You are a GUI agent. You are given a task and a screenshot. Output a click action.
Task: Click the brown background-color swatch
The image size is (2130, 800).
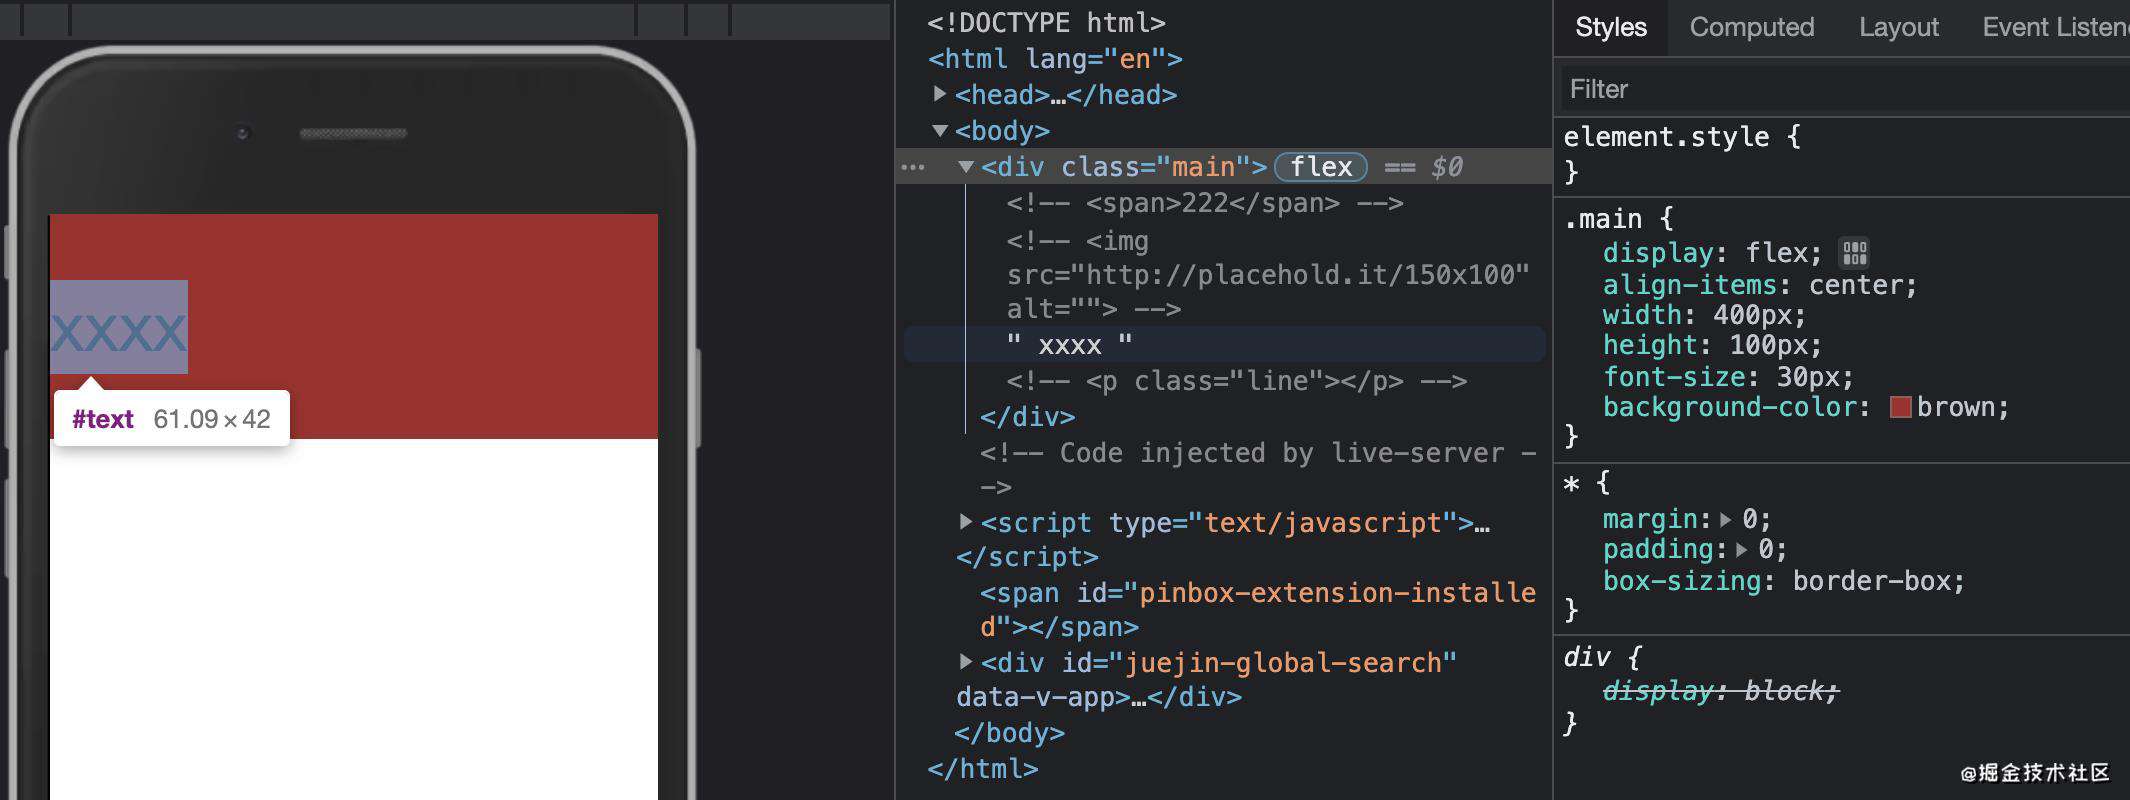(1900, 407)
